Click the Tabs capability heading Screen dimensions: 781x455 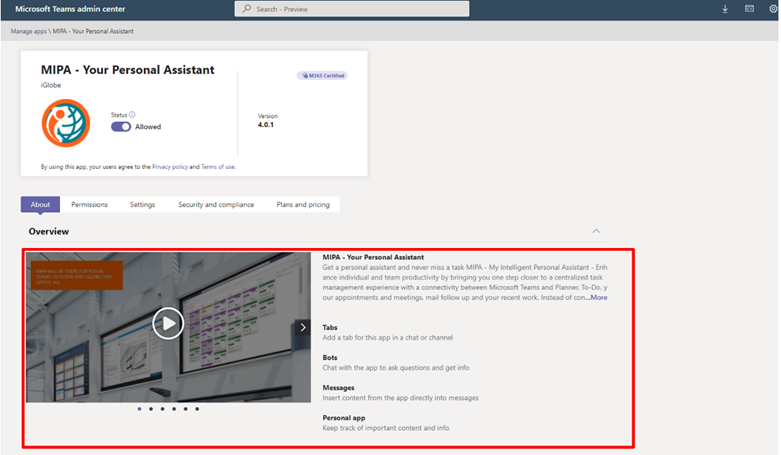330,327
